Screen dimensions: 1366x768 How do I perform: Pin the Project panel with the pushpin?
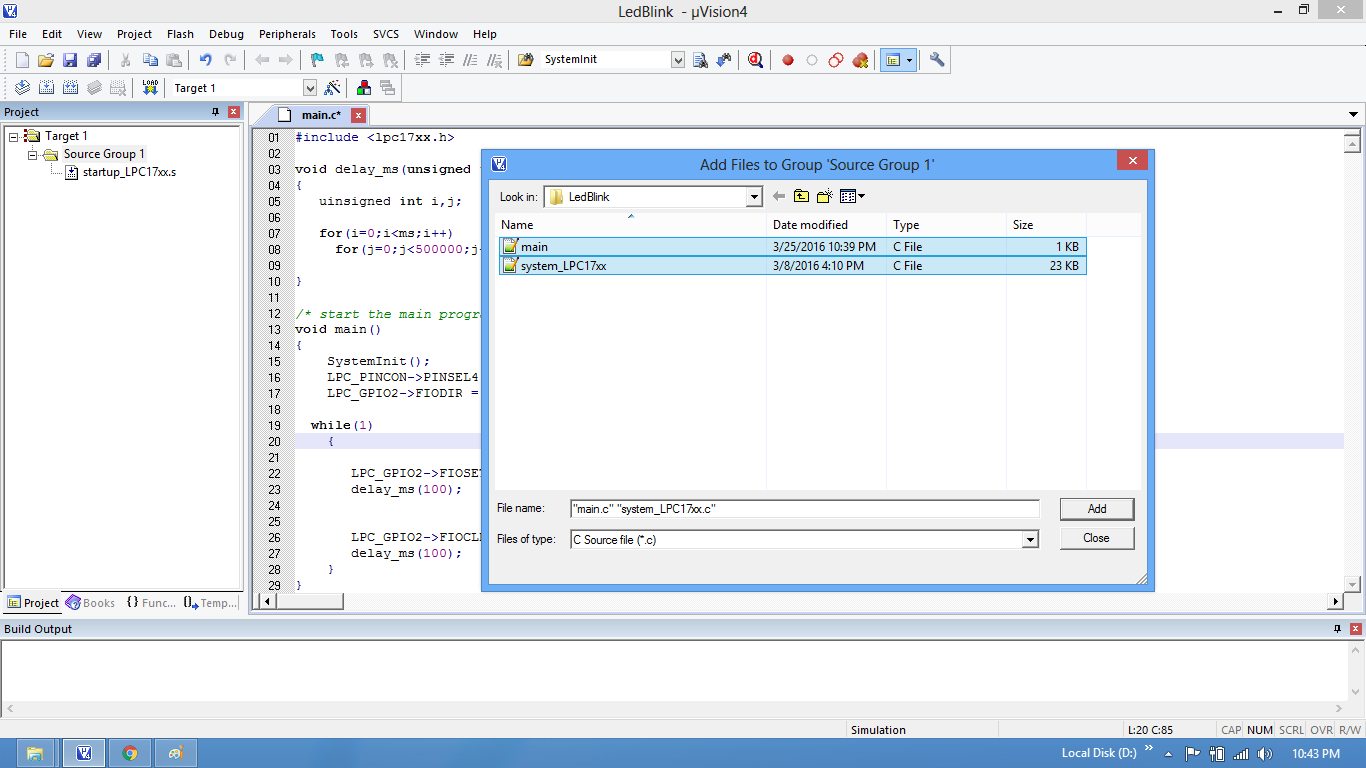(215, 112)
